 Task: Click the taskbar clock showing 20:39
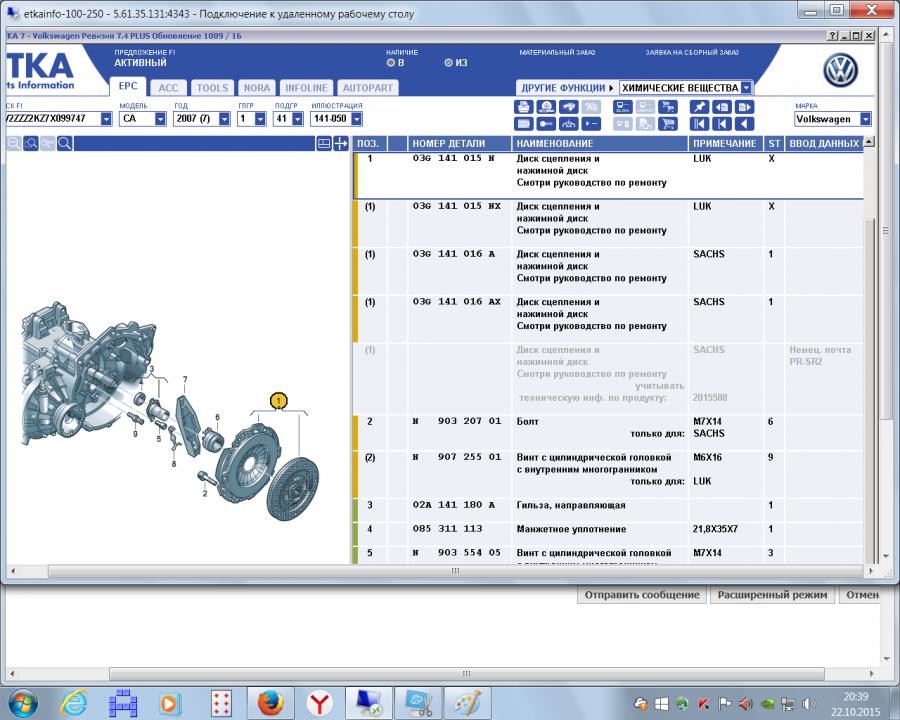click(x=855, y=697)
